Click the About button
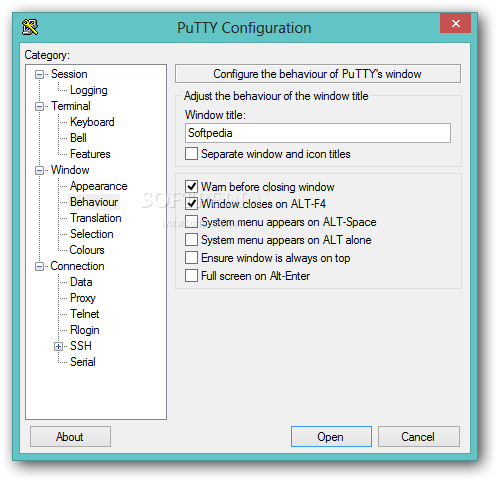The width and height of the screenshot is (498, 481). [70, 437]
